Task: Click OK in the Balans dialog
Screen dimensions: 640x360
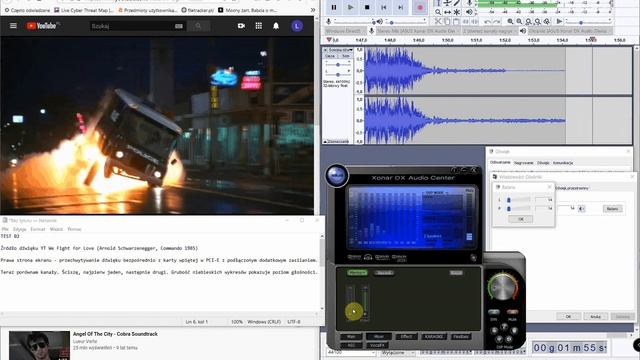Action: [x=520, y=219]
